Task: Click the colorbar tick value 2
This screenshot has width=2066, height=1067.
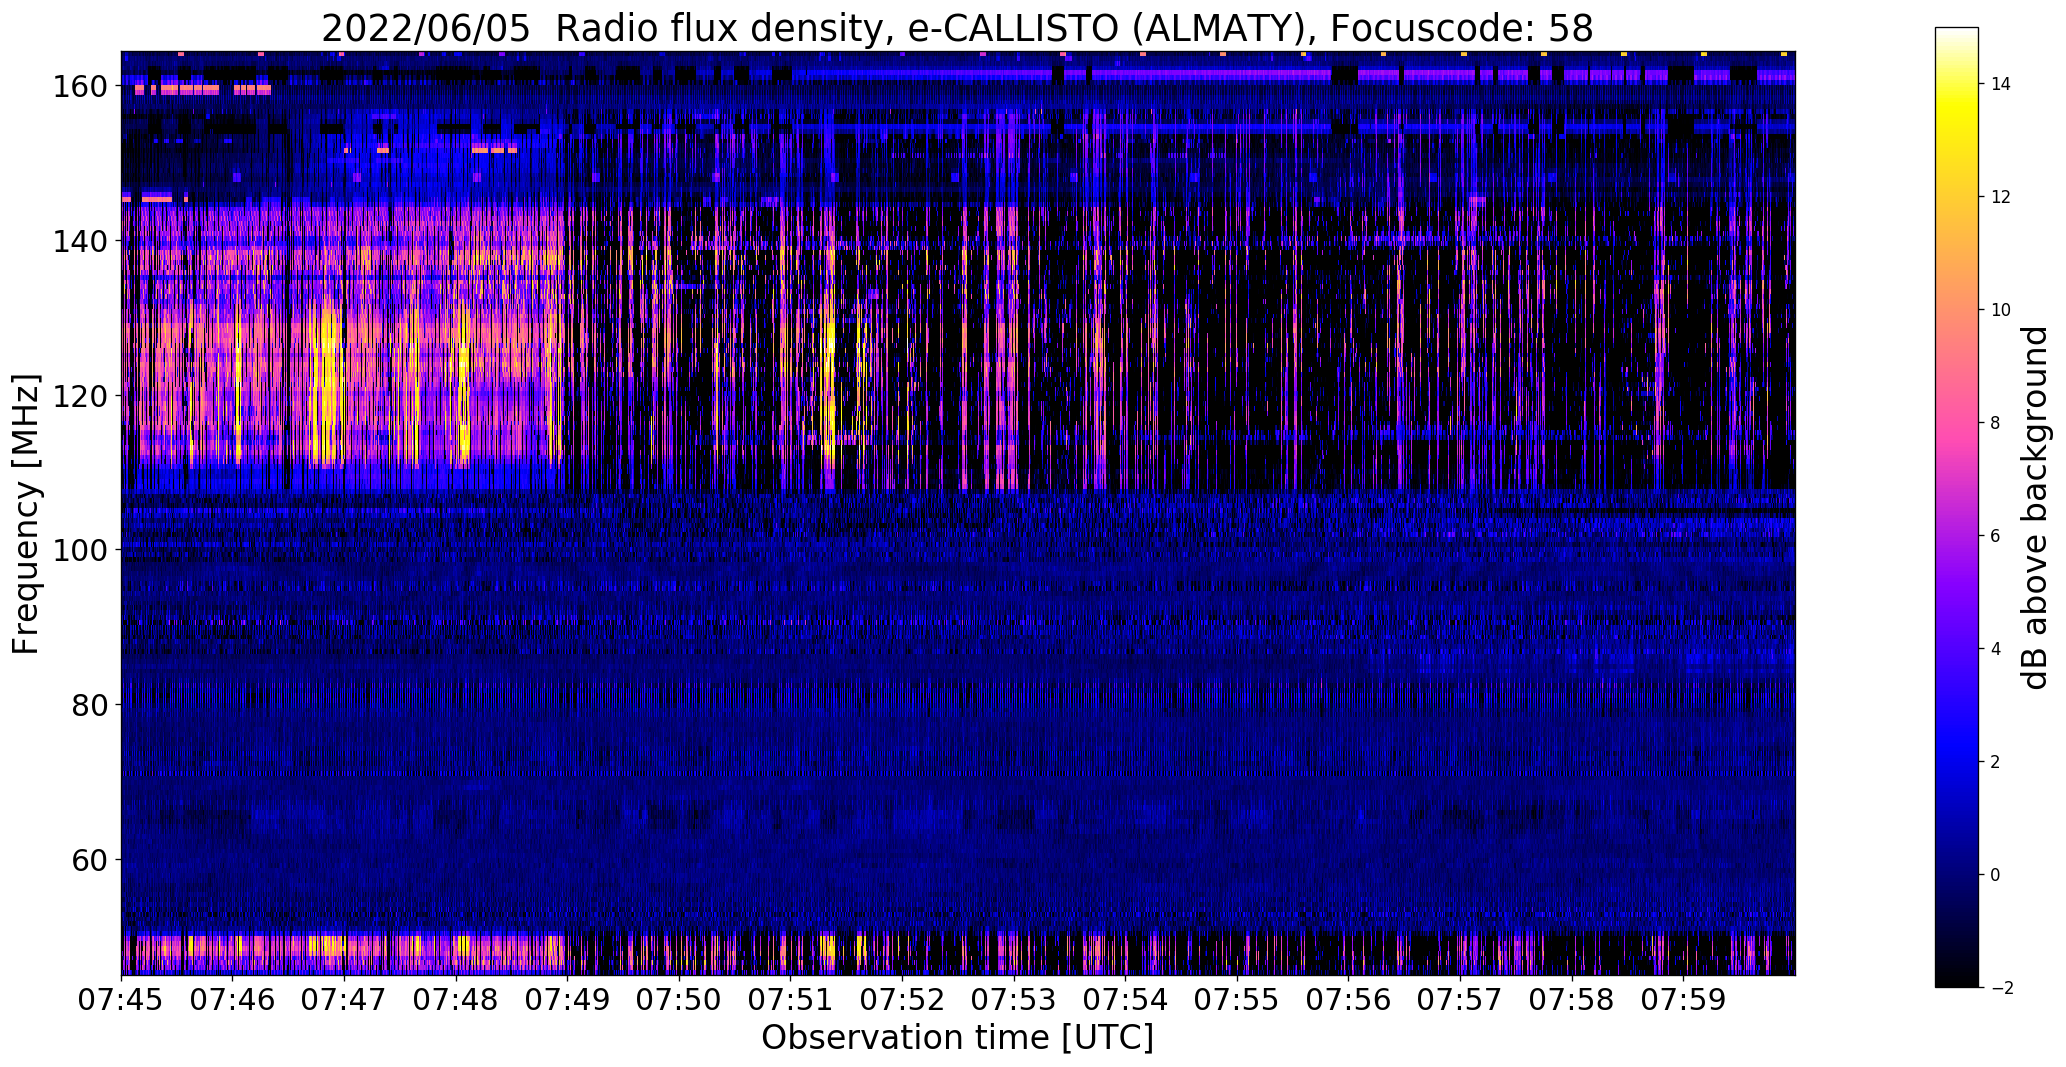Action: pyautogui.click(x=1996, y=762)
